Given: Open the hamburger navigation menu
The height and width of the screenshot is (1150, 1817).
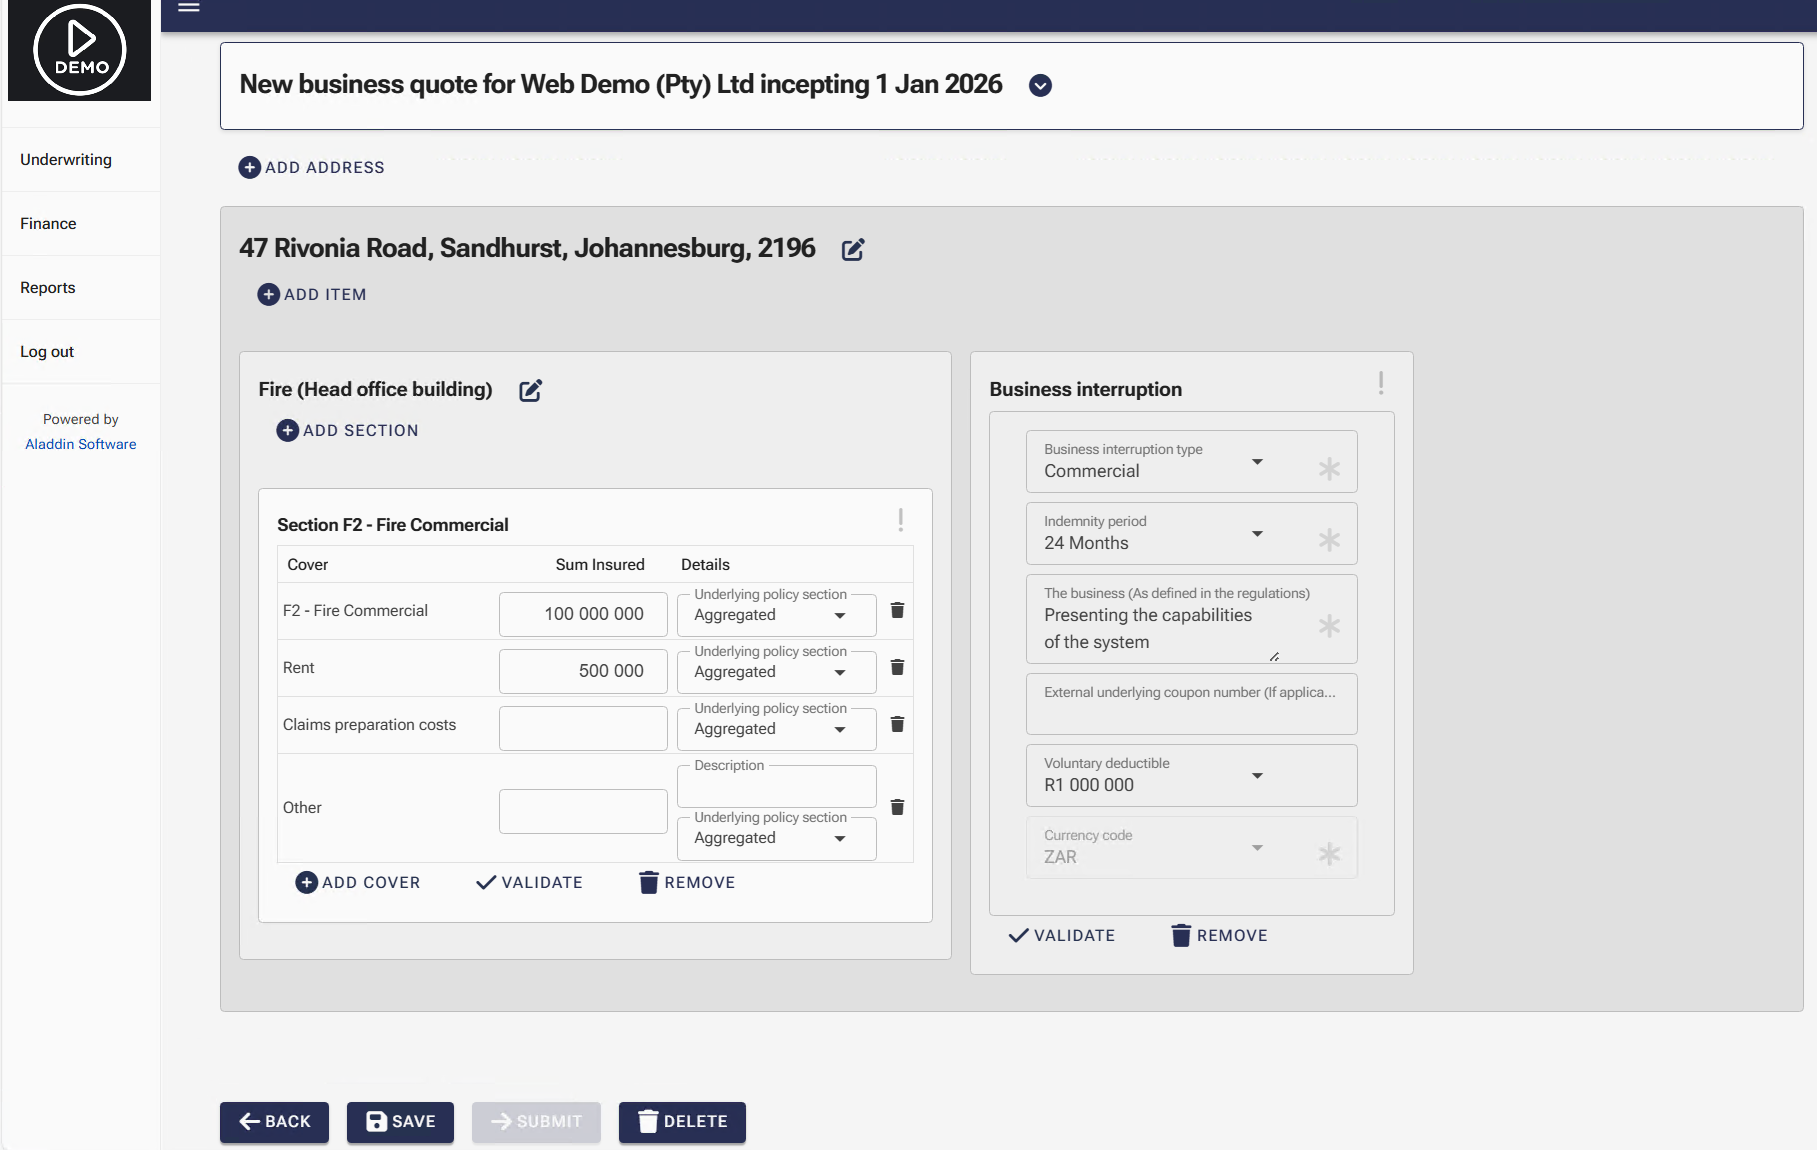Looking at the screenshot, I should tap(188, 8).
